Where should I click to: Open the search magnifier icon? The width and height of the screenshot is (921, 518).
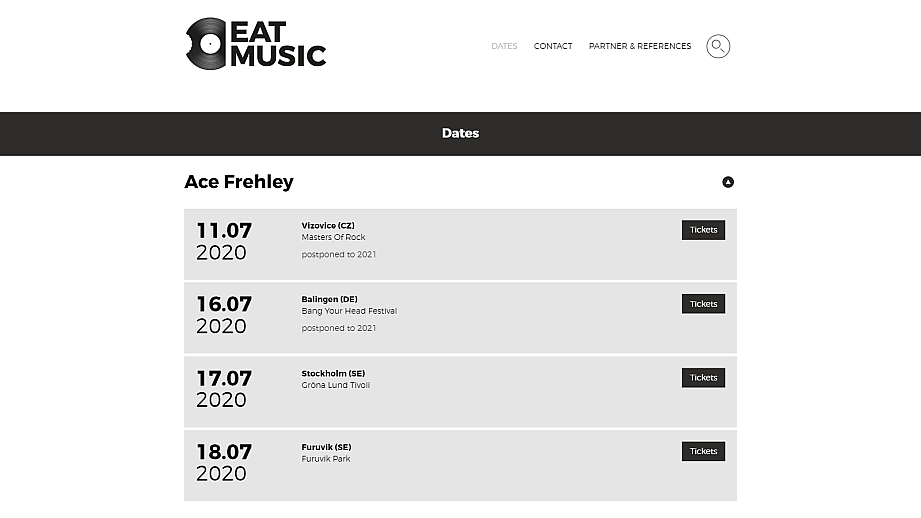click(x=718, y=46)
